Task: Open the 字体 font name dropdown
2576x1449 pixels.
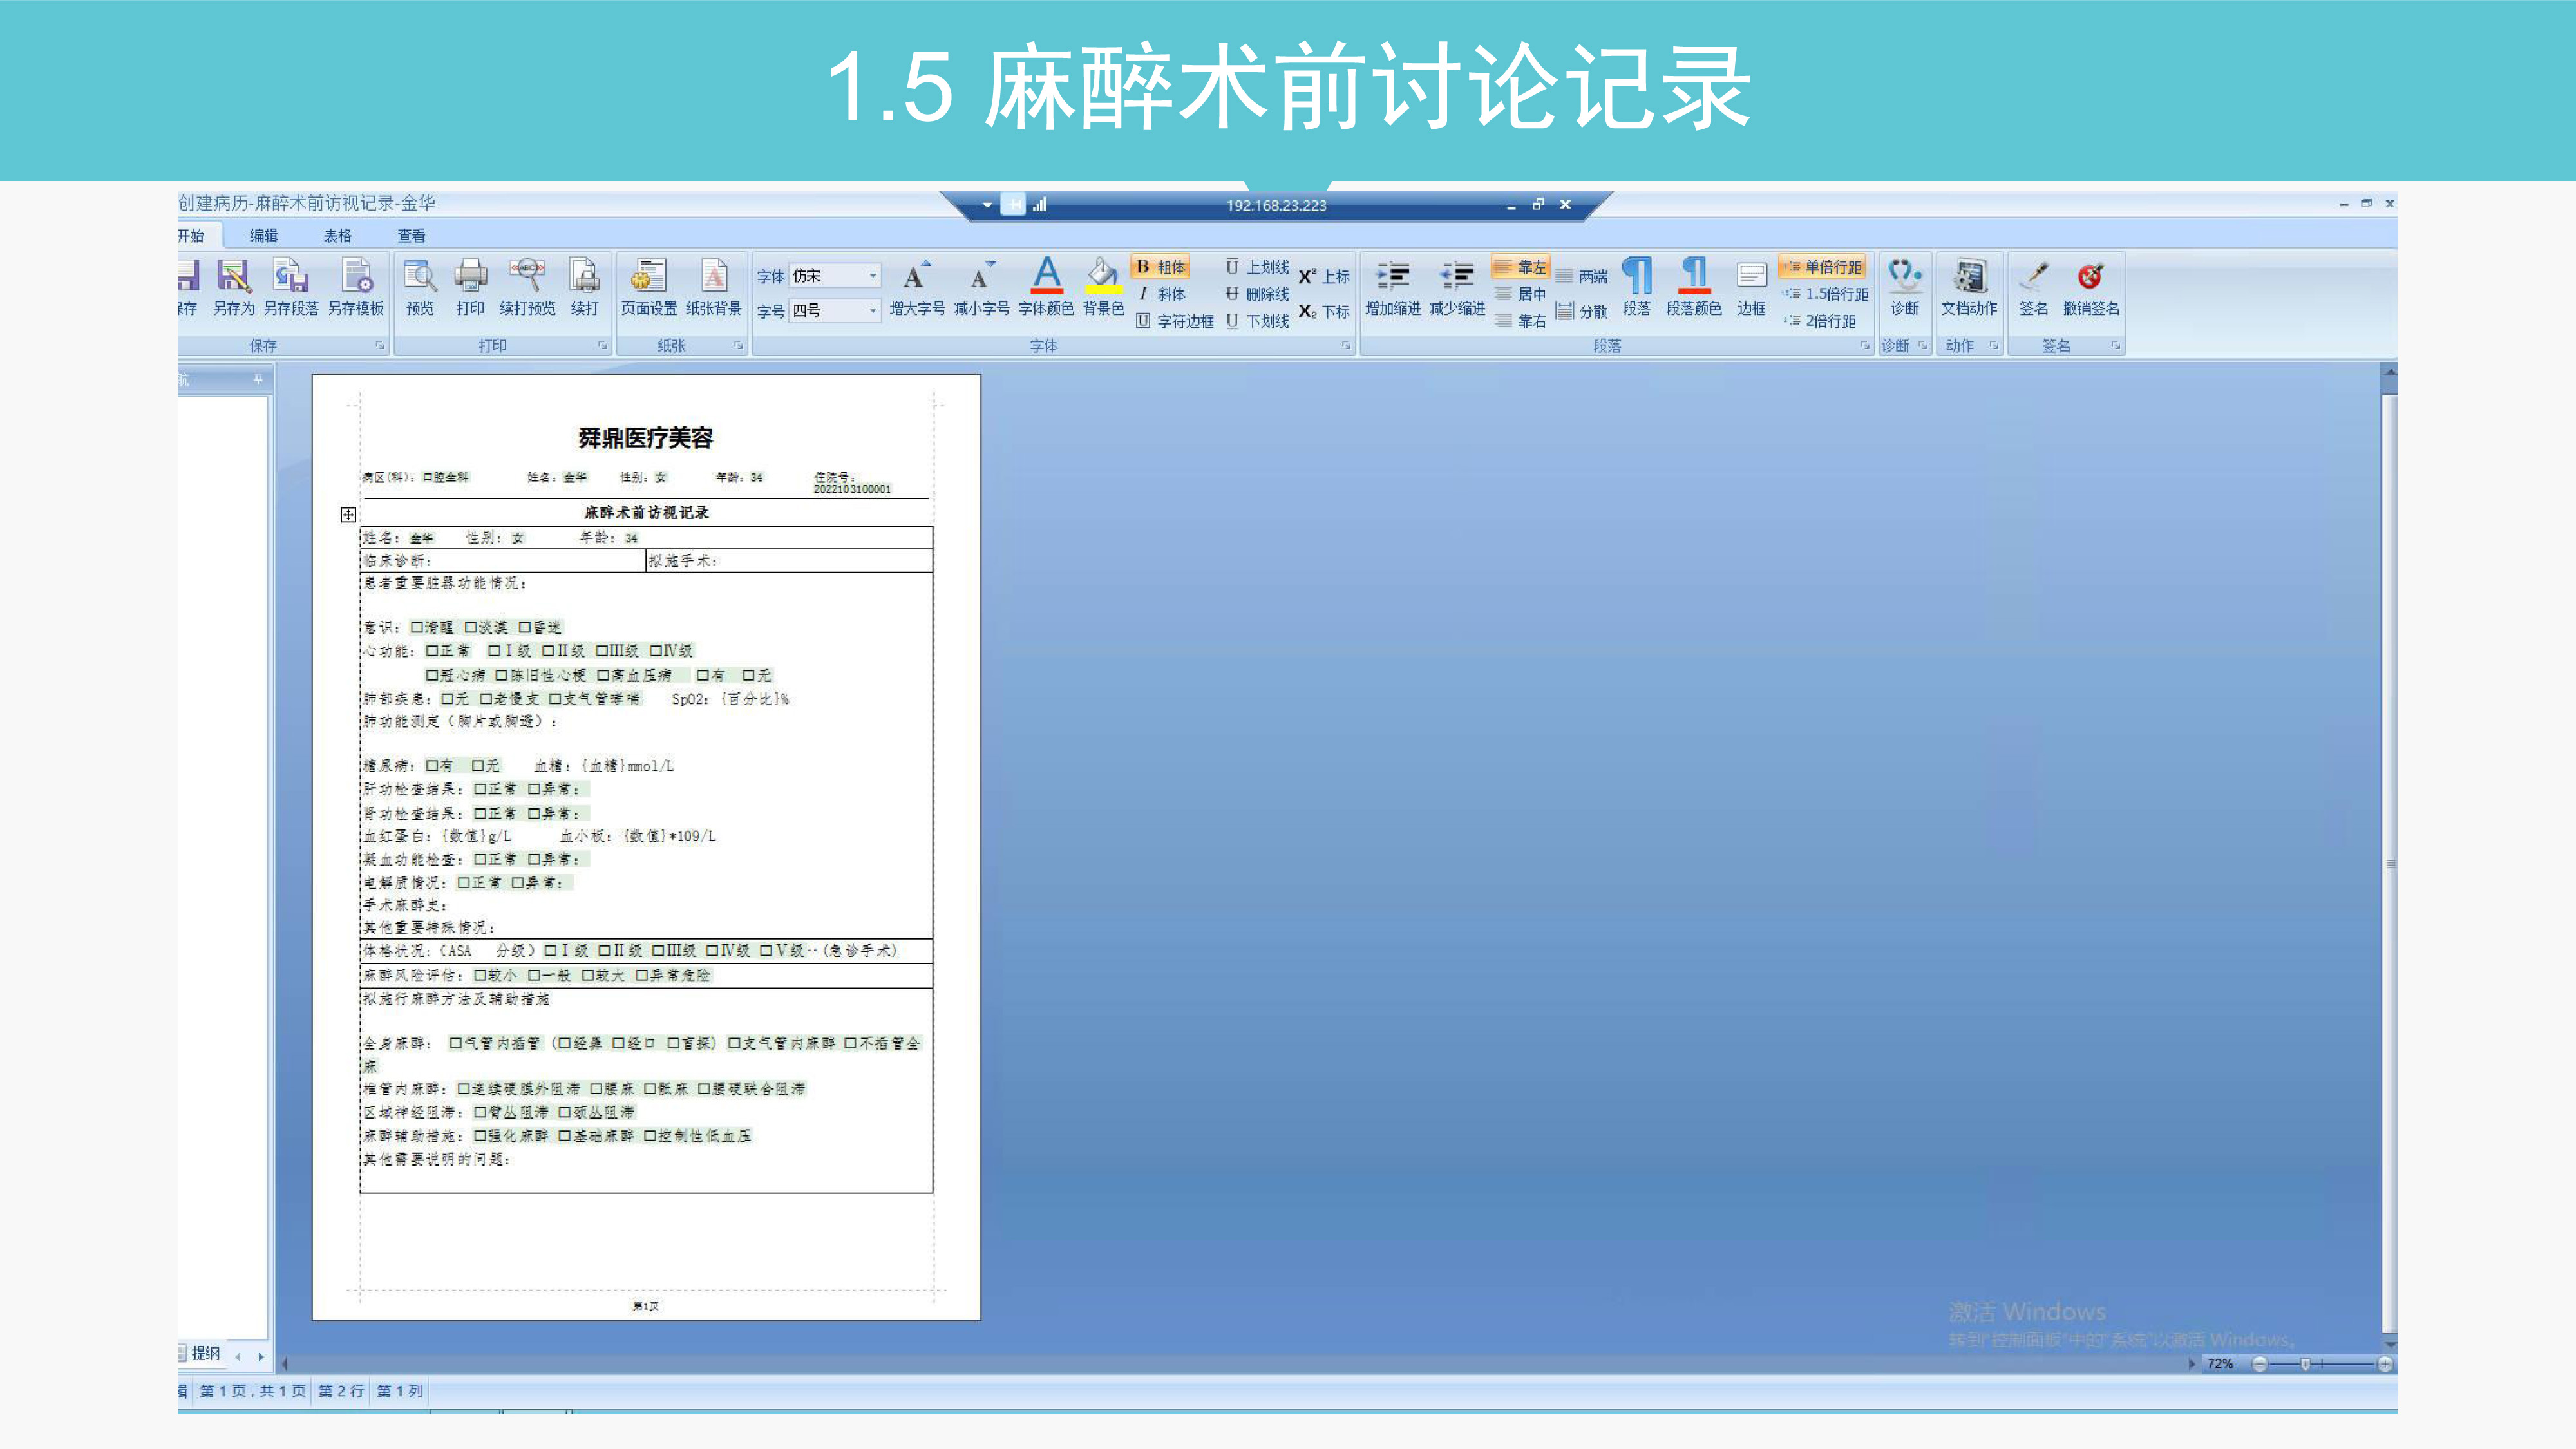Action: [x=872, y=276]
